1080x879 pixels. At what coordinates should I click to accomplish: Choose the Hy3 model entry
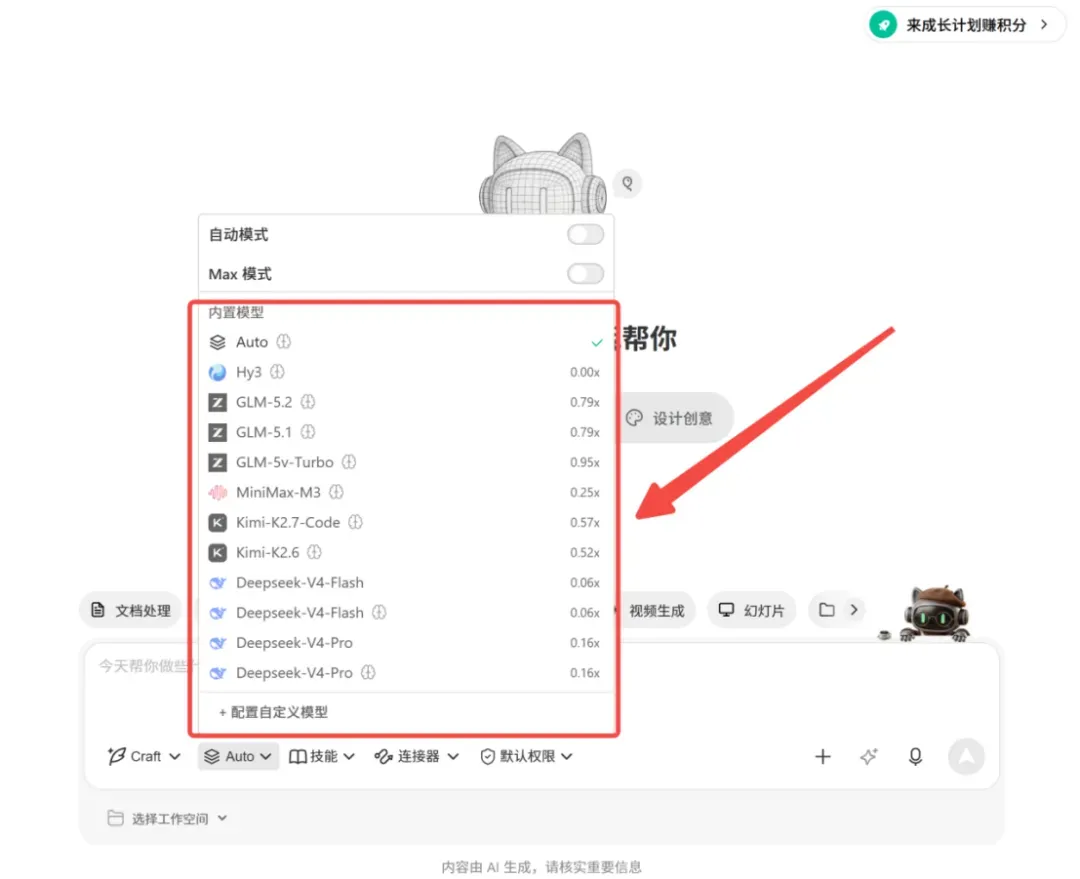click(x=406, y=372)
